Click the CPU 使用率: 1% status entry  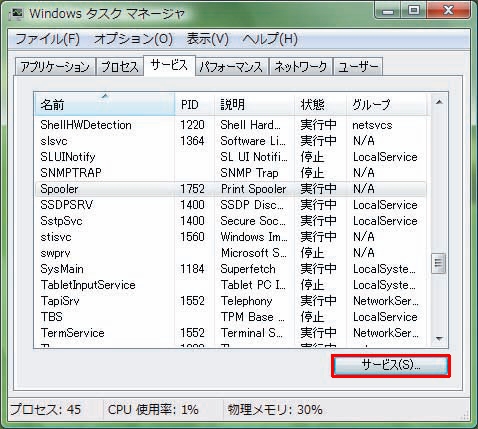coord(153,409)
